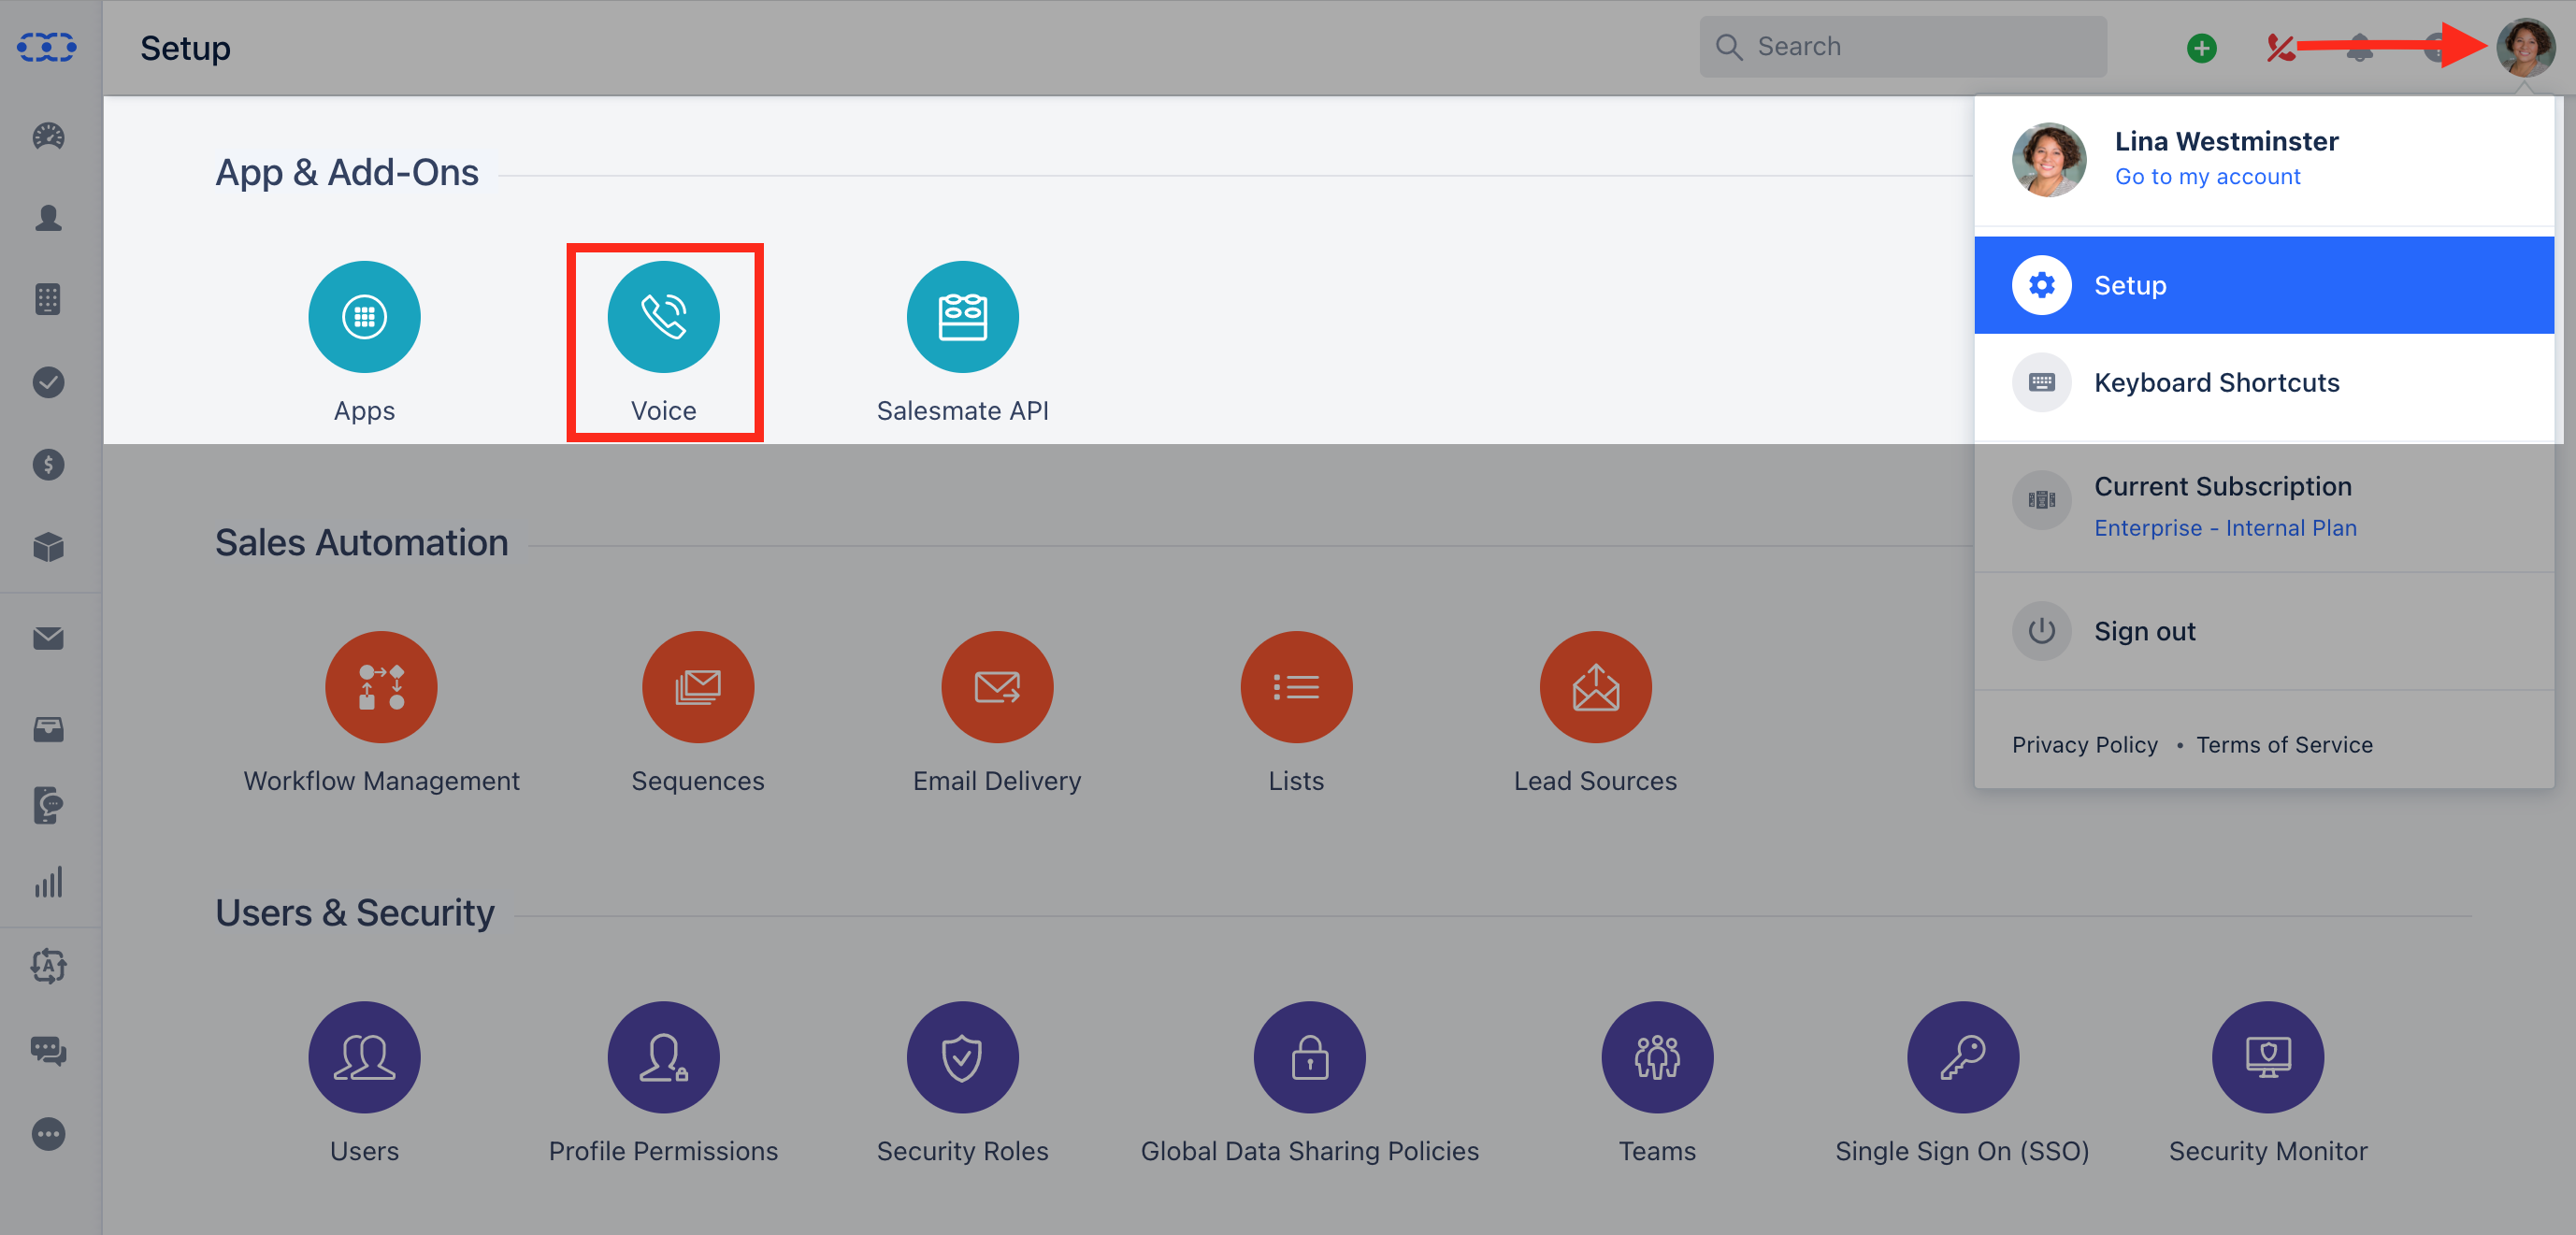
Task: Open the Voice setup icon
Action: [663, 317]
